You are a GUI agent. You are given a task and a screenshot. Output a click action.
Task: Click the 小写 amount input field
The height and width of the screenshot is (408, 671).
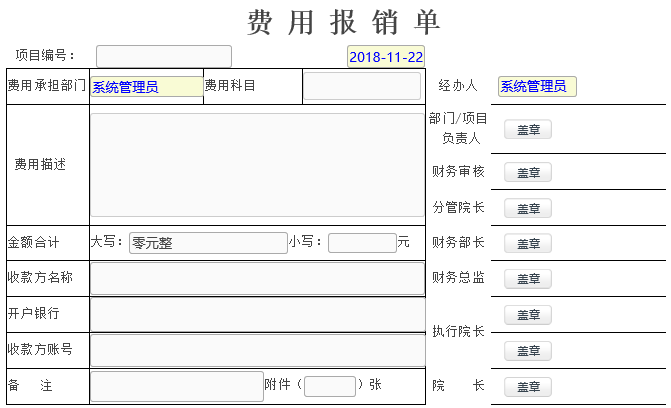(x=362, y=243)
